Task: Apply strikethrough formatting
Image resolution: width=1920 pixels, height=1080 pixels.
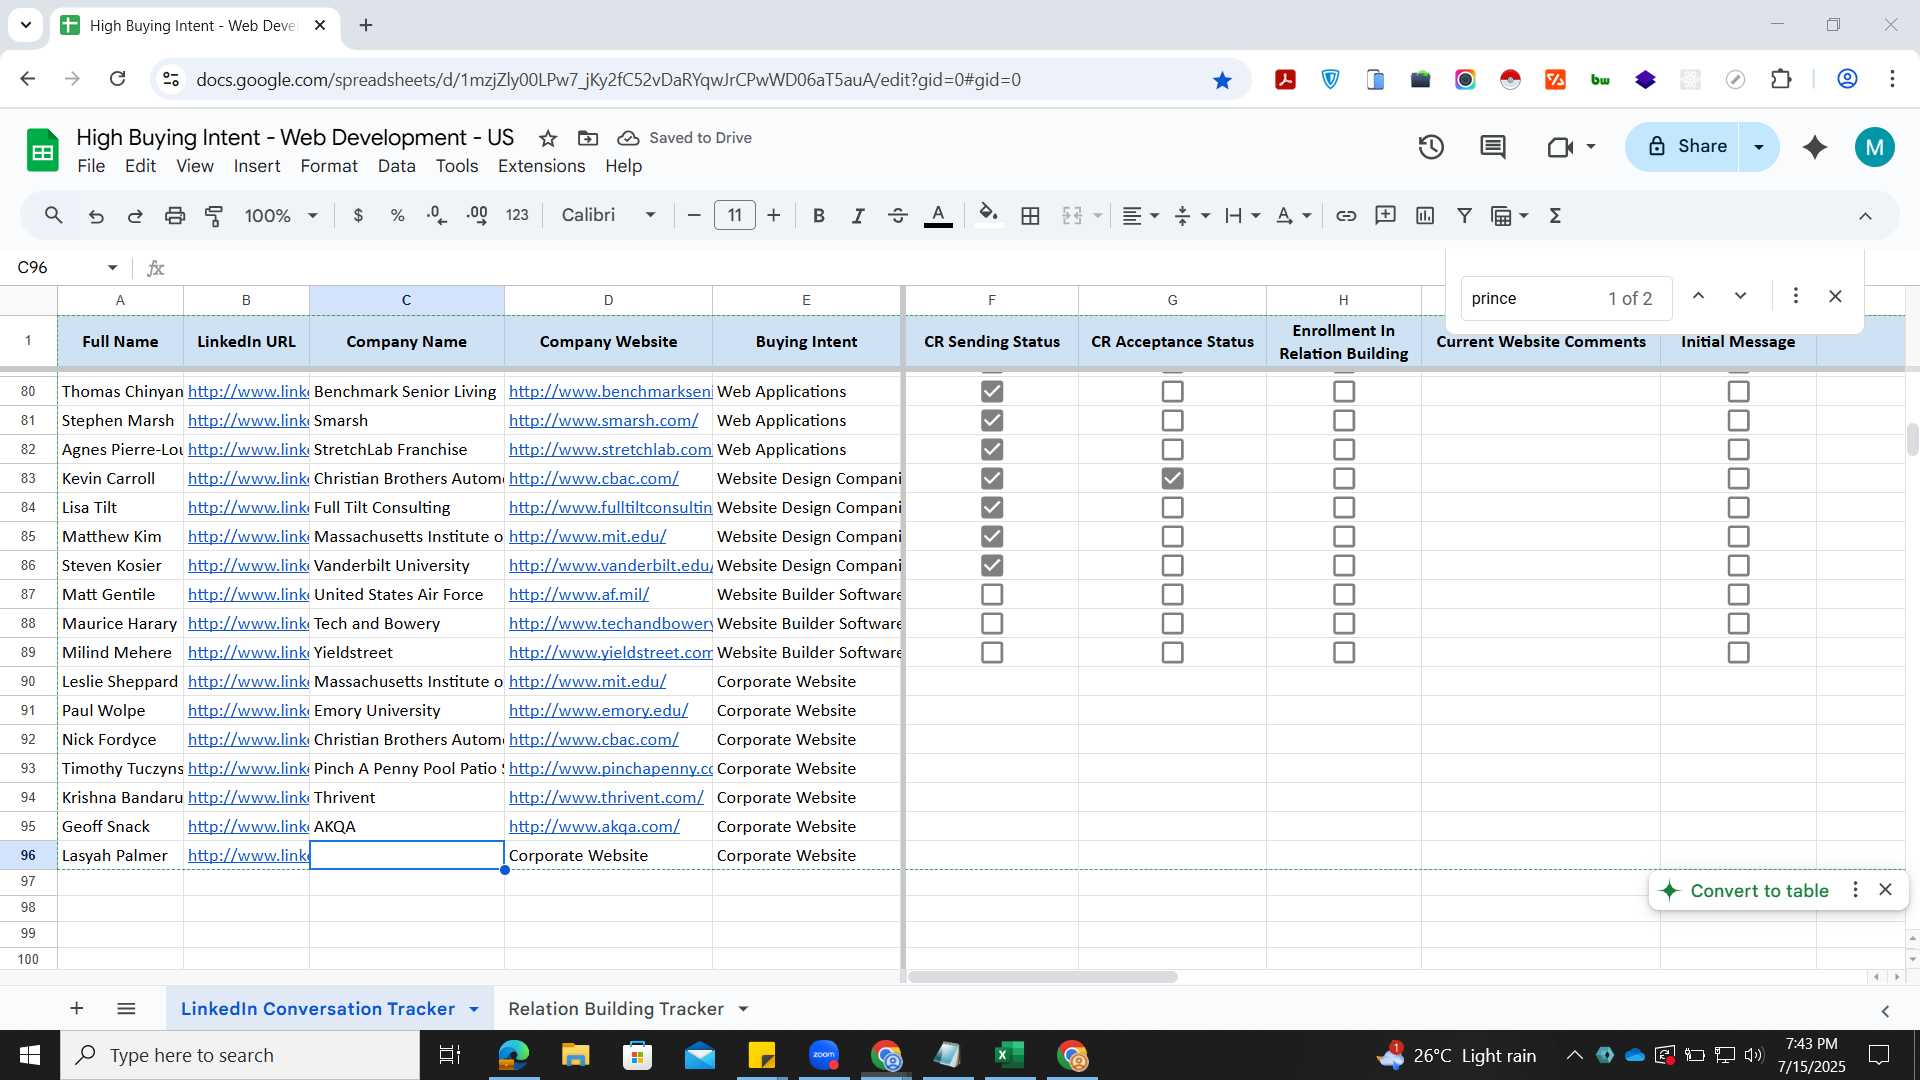Action: pos(898,216)
